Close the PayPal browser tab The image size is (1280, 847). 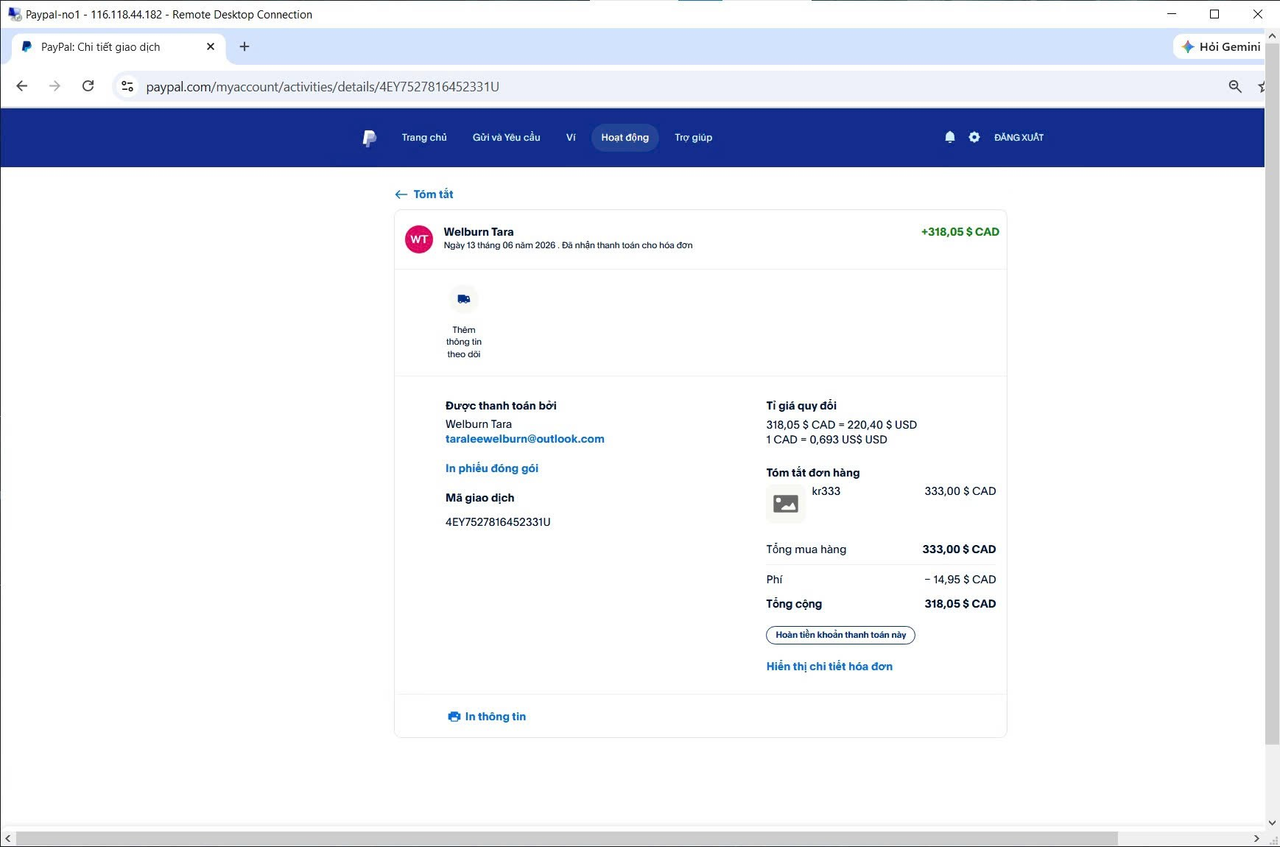click(x=210, y=46)
